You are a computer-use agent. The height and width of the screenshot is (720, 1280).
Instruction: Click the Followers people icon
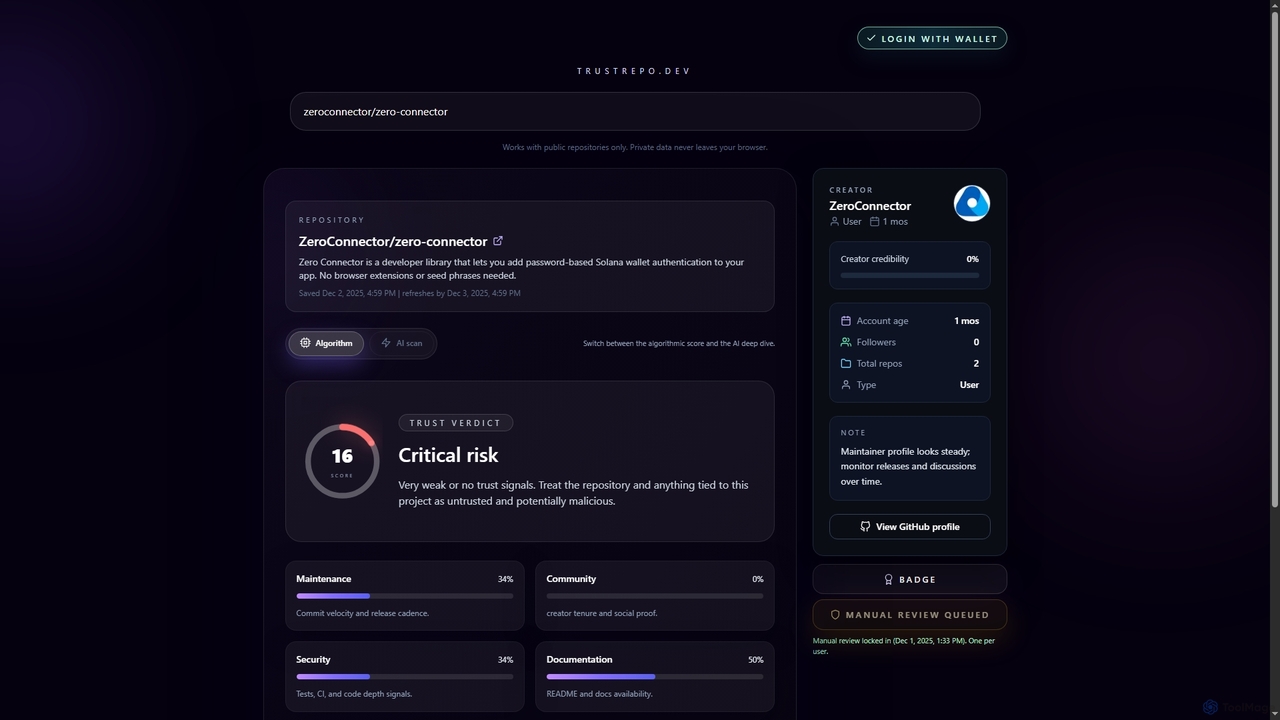pyautogui.click(x=846, y=342)
